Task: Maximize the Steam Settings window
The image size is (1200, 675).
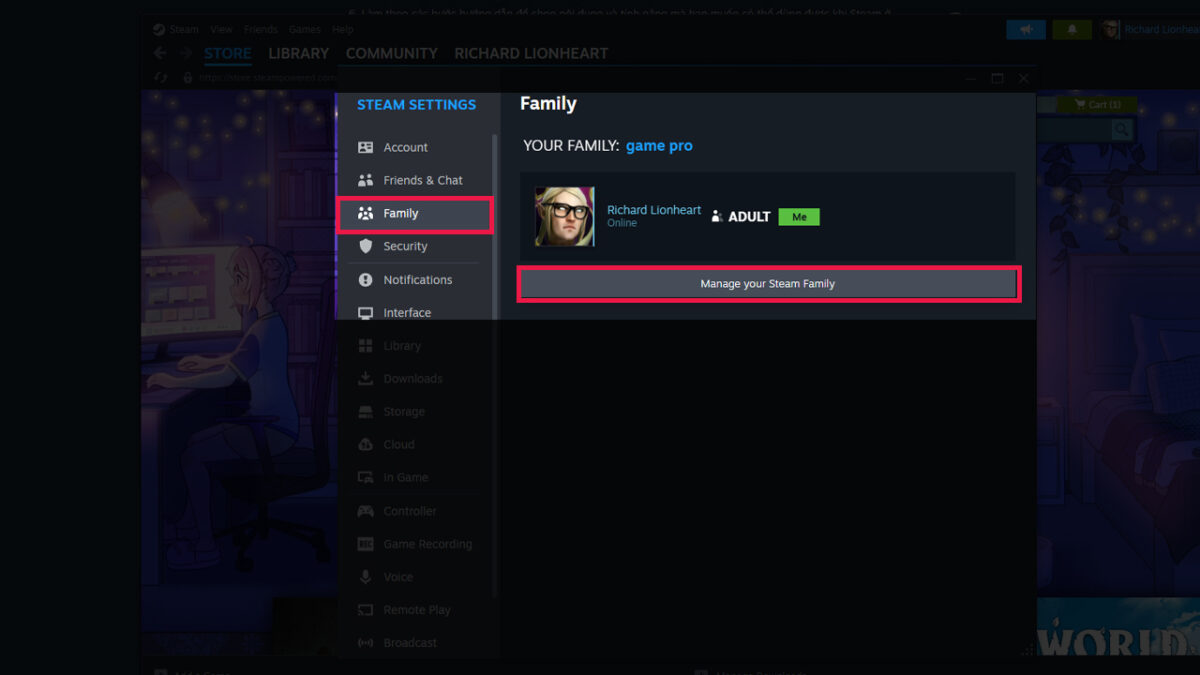Action: point(997,78)
